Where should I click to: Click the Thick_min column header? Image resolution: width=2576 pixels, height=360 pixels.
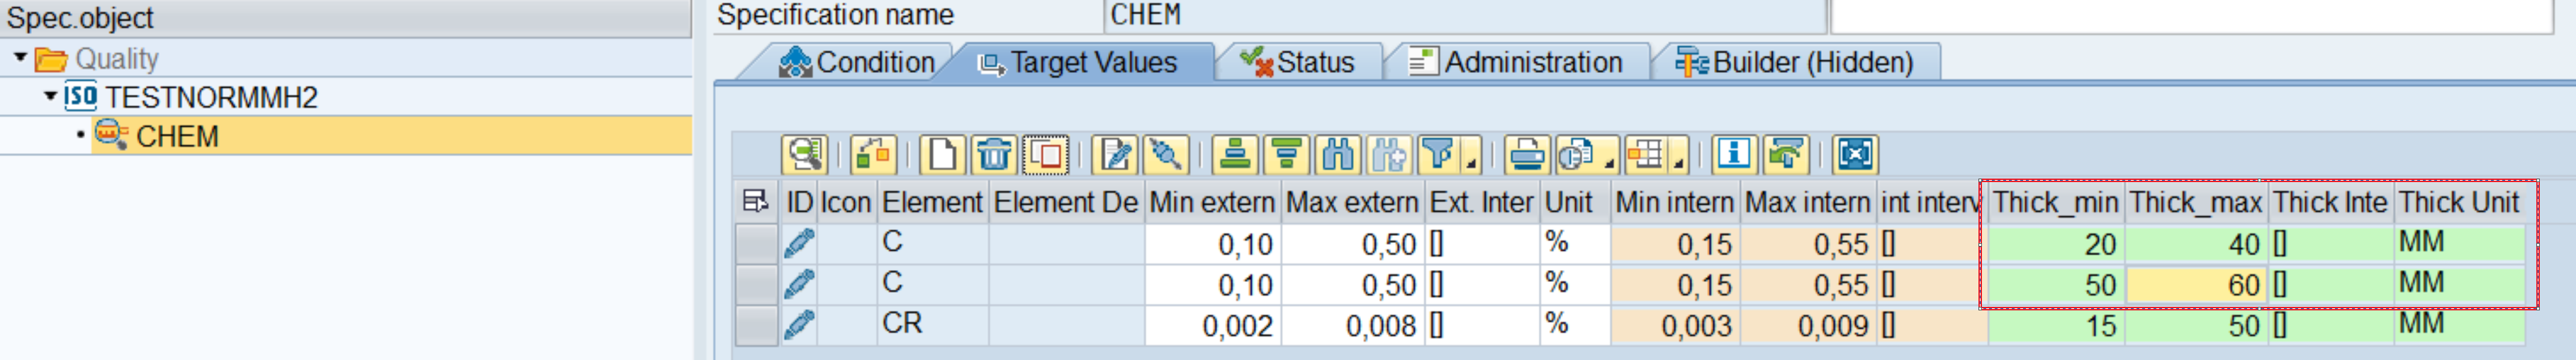(2054, 203)
